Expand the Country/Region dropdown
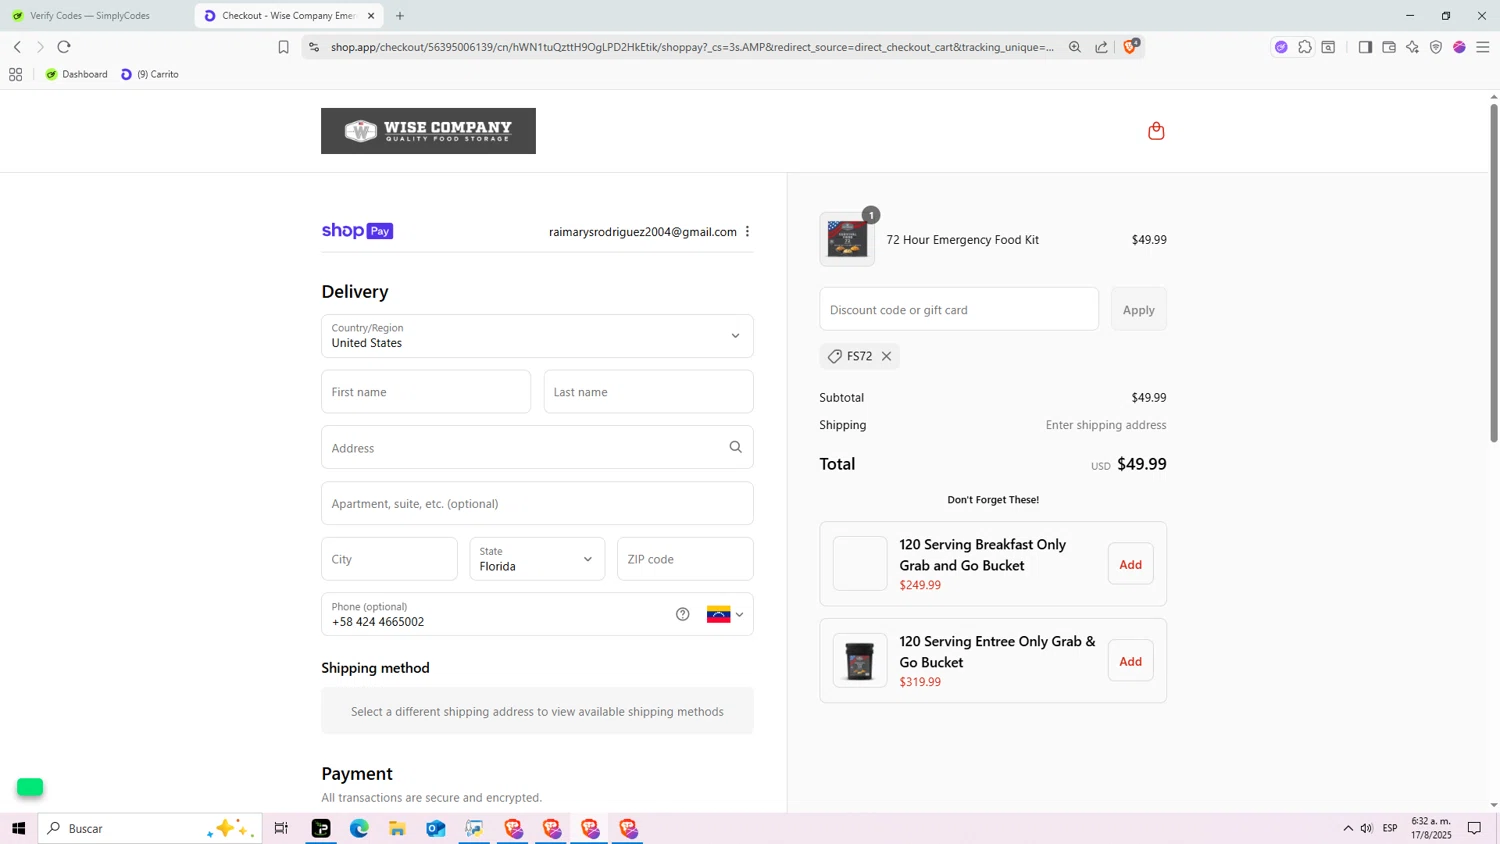 537,336
